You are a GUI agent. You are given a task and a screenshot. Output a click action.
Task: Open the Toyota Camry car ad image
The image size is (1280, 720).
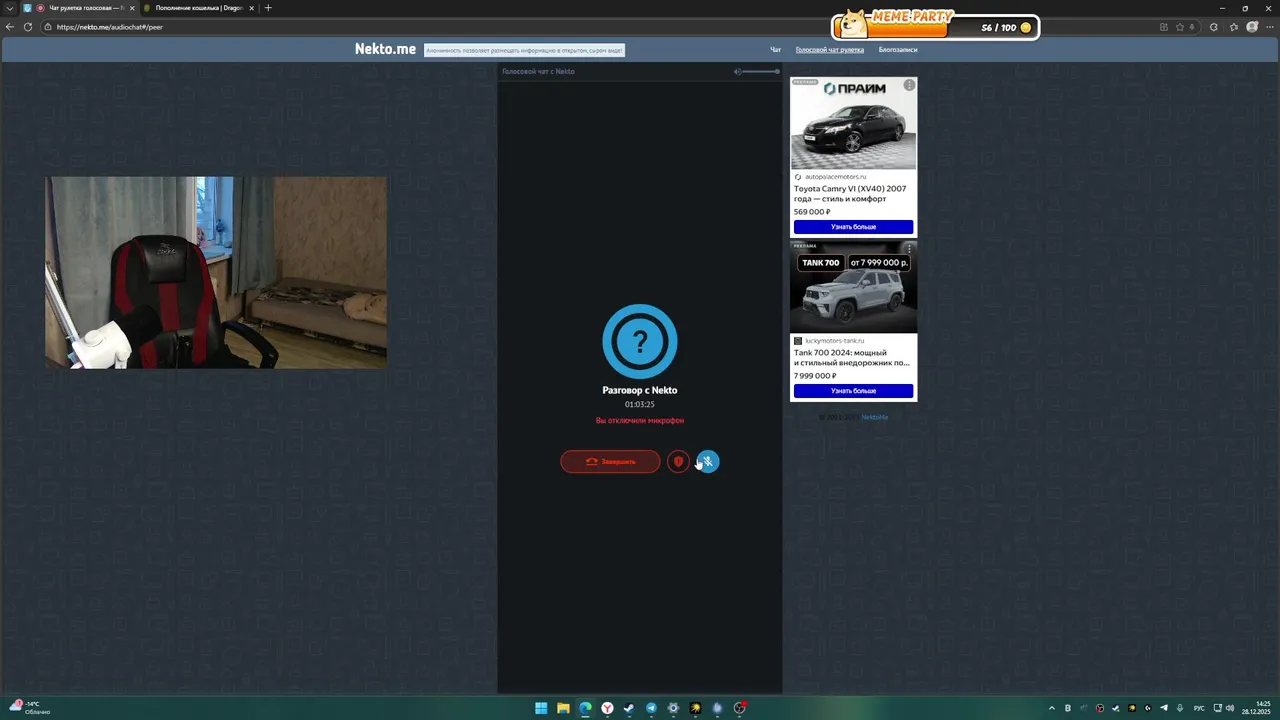(x=853, y=124)
